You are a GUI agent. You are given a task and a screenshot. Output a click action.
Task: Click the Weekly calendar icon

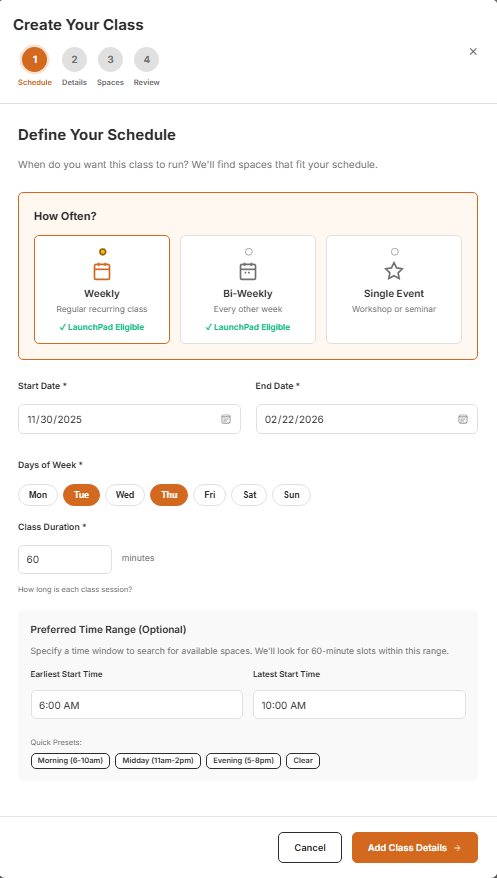[x=102, y=271]
